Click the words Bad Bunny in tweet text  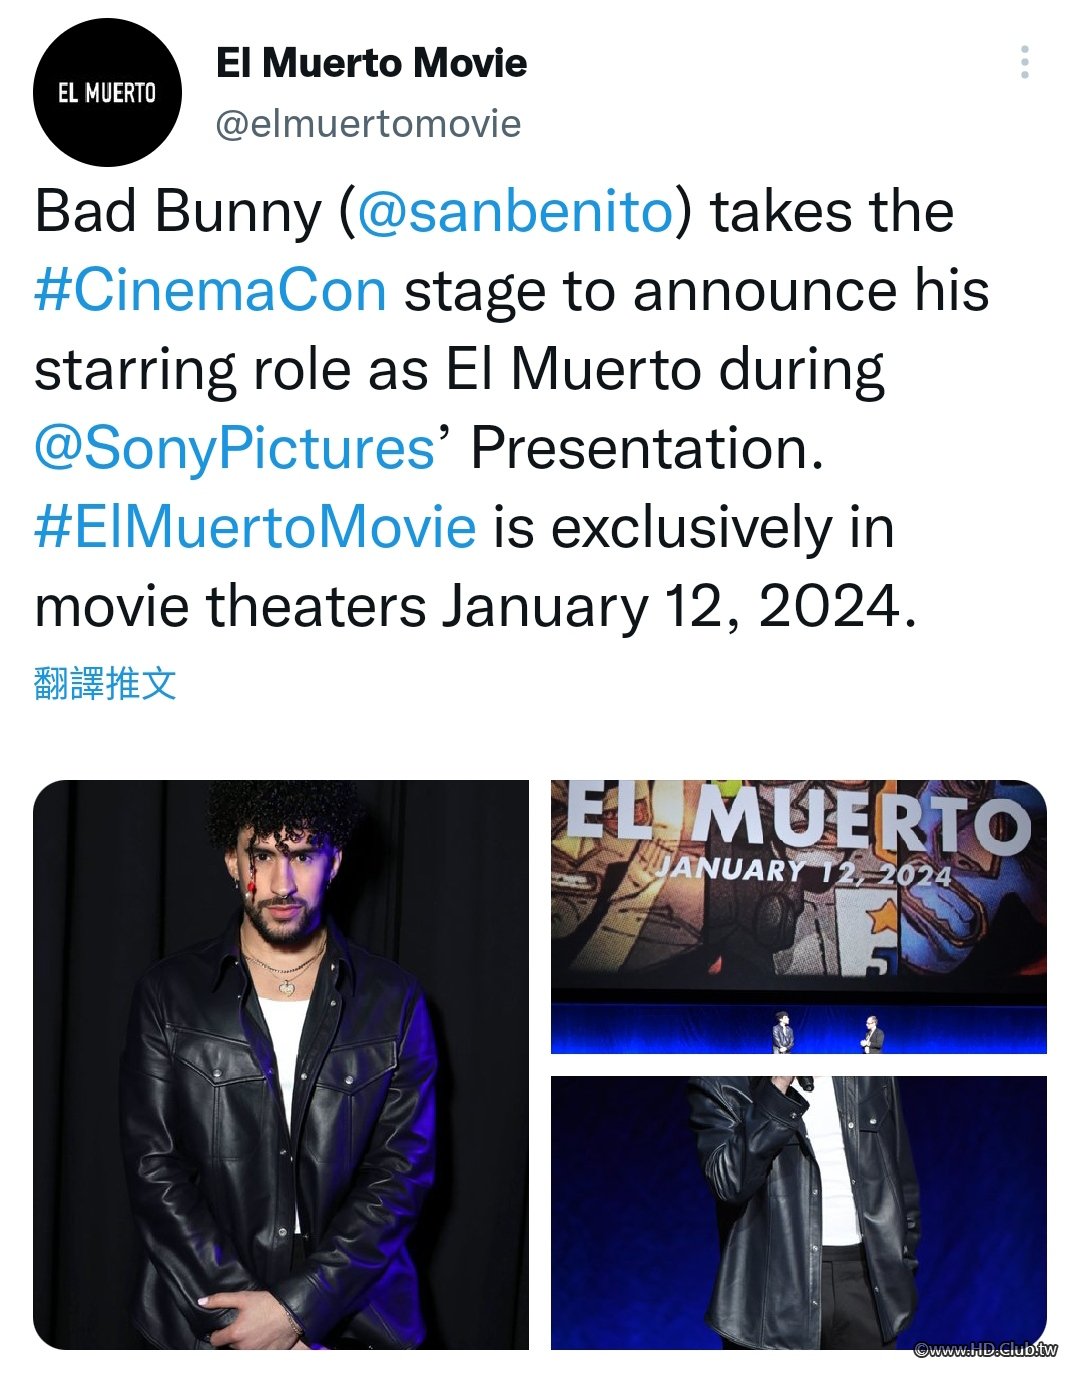(178, 211)
